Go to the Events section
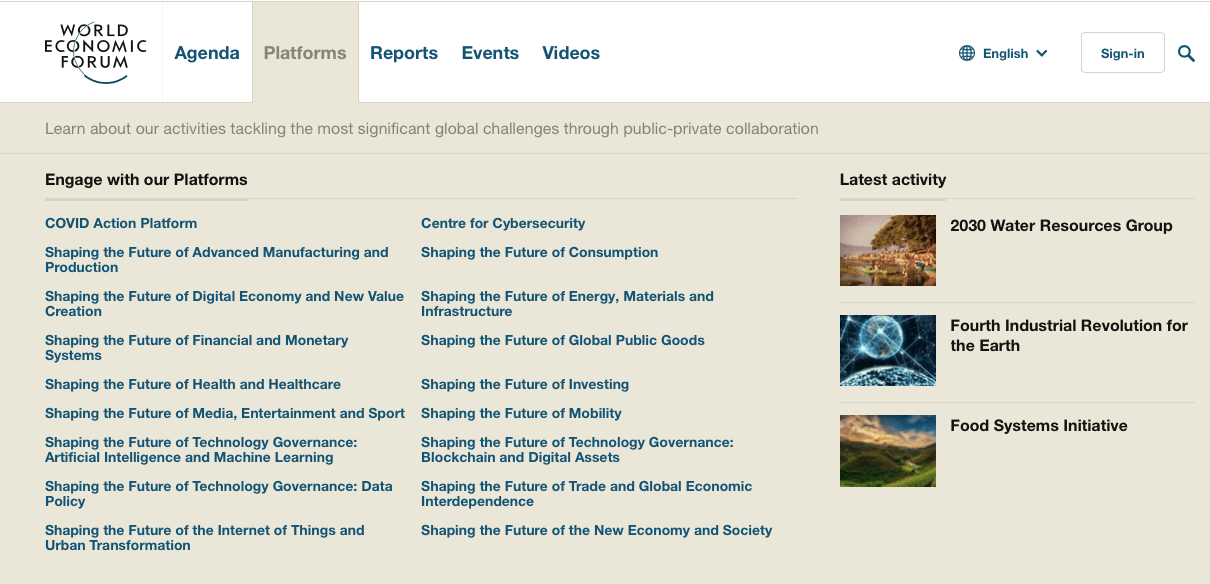1210x584 pixels. point(490,53)
